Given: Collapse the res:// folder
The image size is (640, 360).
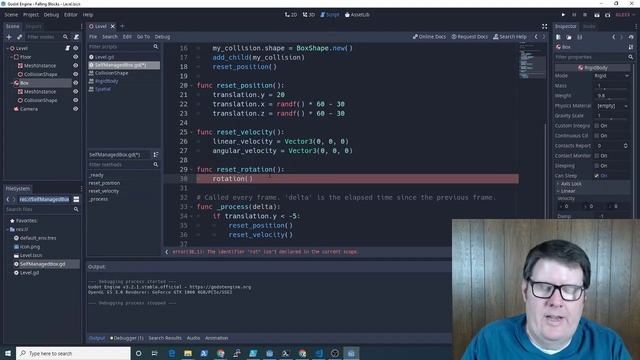Looking at the screenshot, I should [7, 229].
